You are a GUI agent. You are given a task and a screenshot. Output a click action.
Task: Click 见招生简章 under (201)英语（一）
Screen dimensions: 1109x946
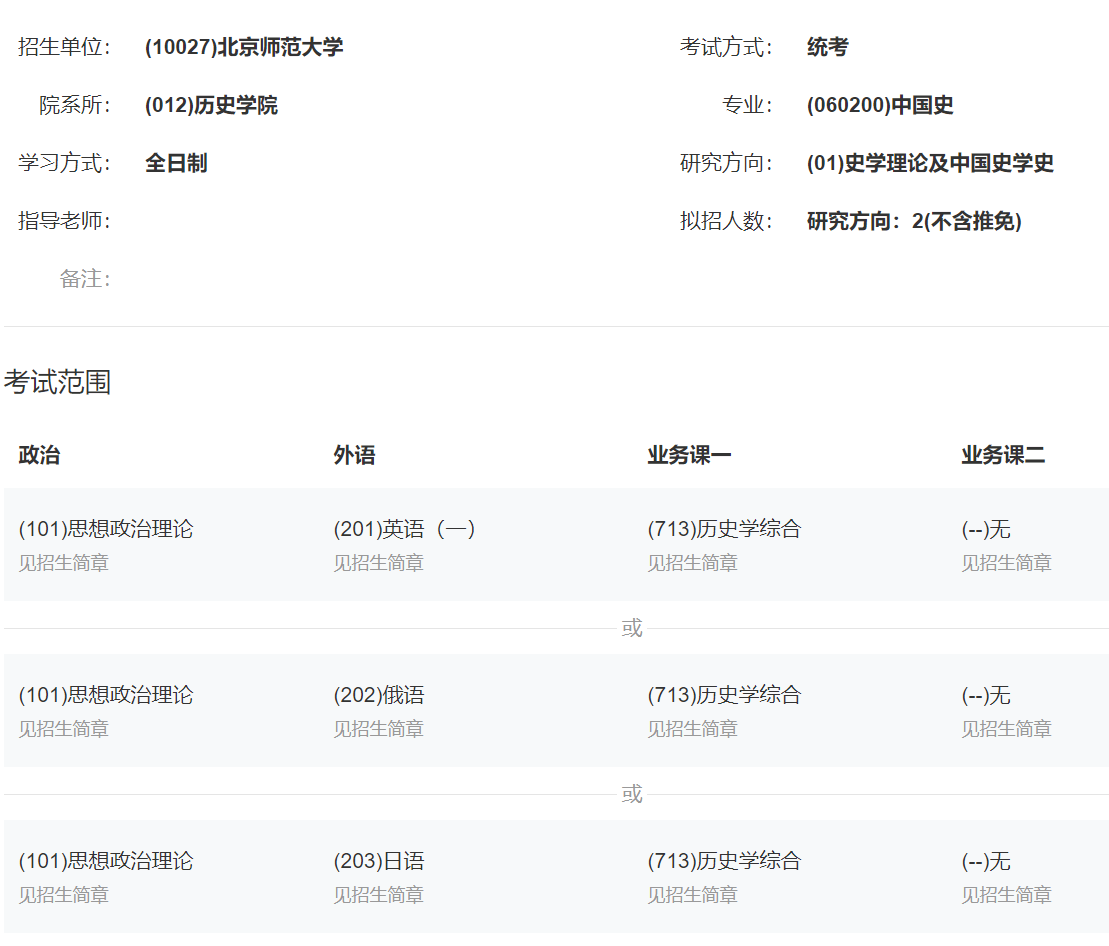[378, 563]
